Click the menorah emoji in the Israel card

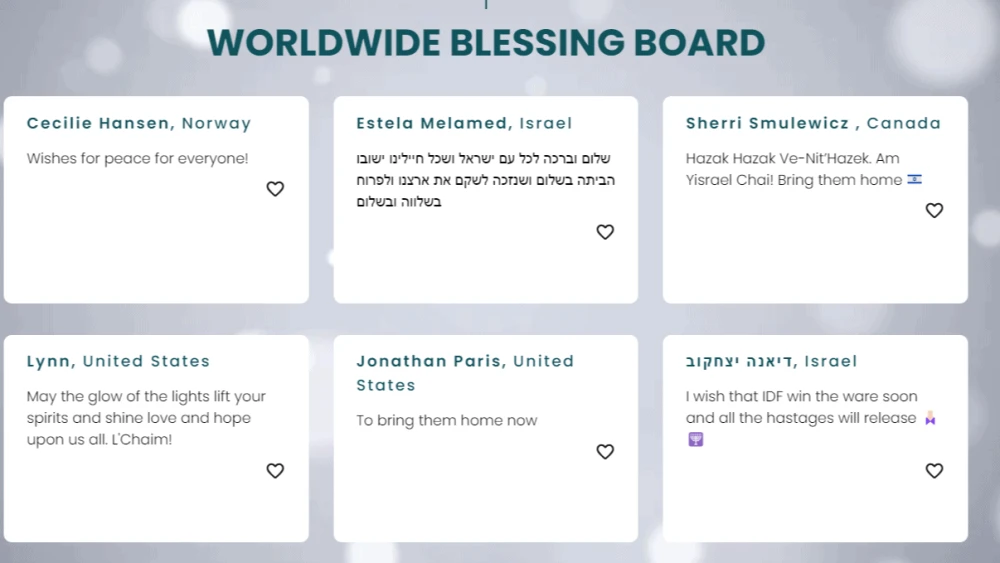coord(696,439)
